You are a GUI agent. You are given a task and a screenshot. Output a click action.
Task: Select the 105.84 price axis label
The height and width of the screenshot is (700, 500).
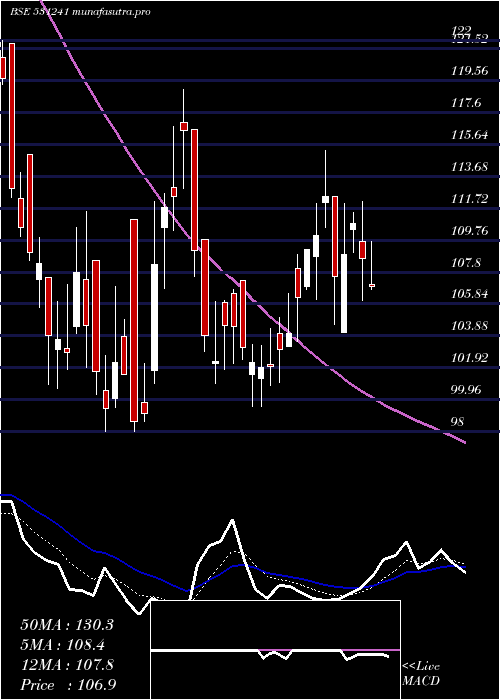click(470, 294)
